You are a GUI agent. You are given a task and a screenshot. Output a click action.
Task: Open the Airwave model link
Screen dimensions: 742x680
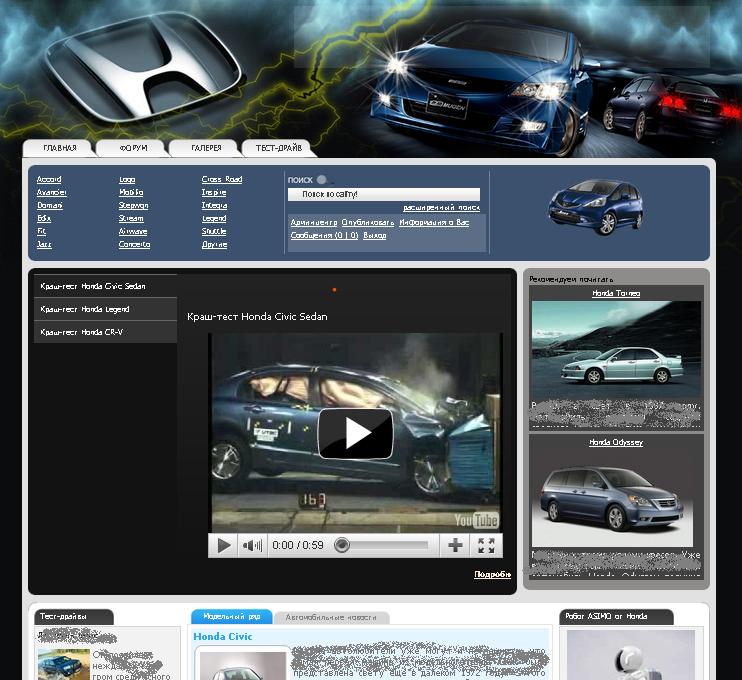[133, 231]
